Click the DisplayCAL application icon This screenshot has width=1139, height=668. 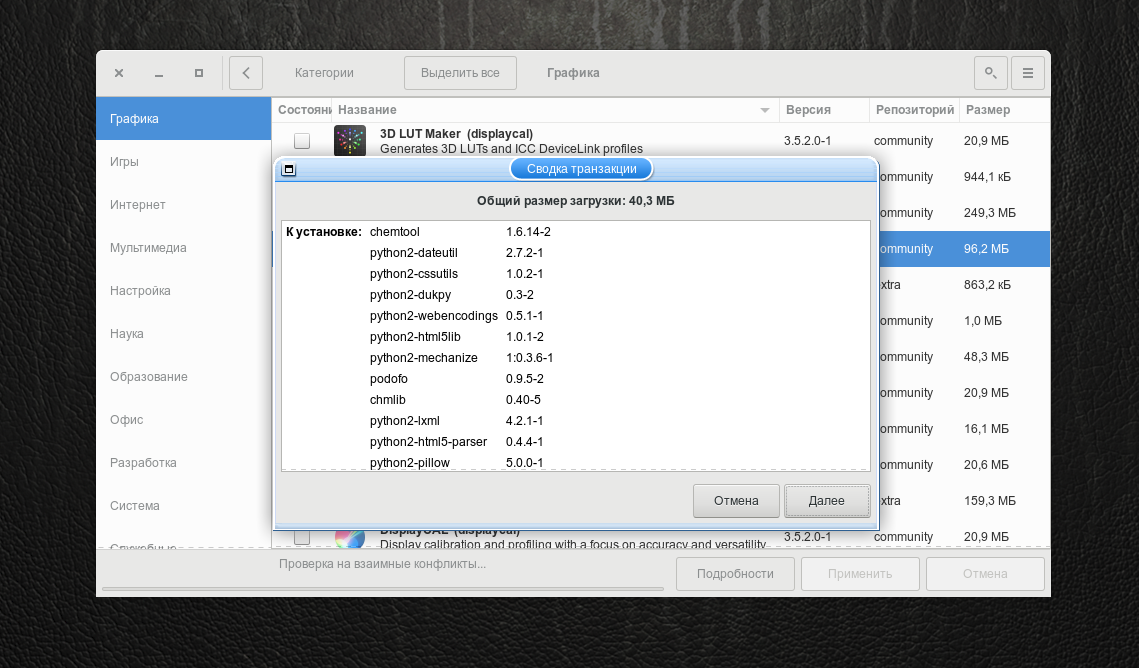pos(349,538)
